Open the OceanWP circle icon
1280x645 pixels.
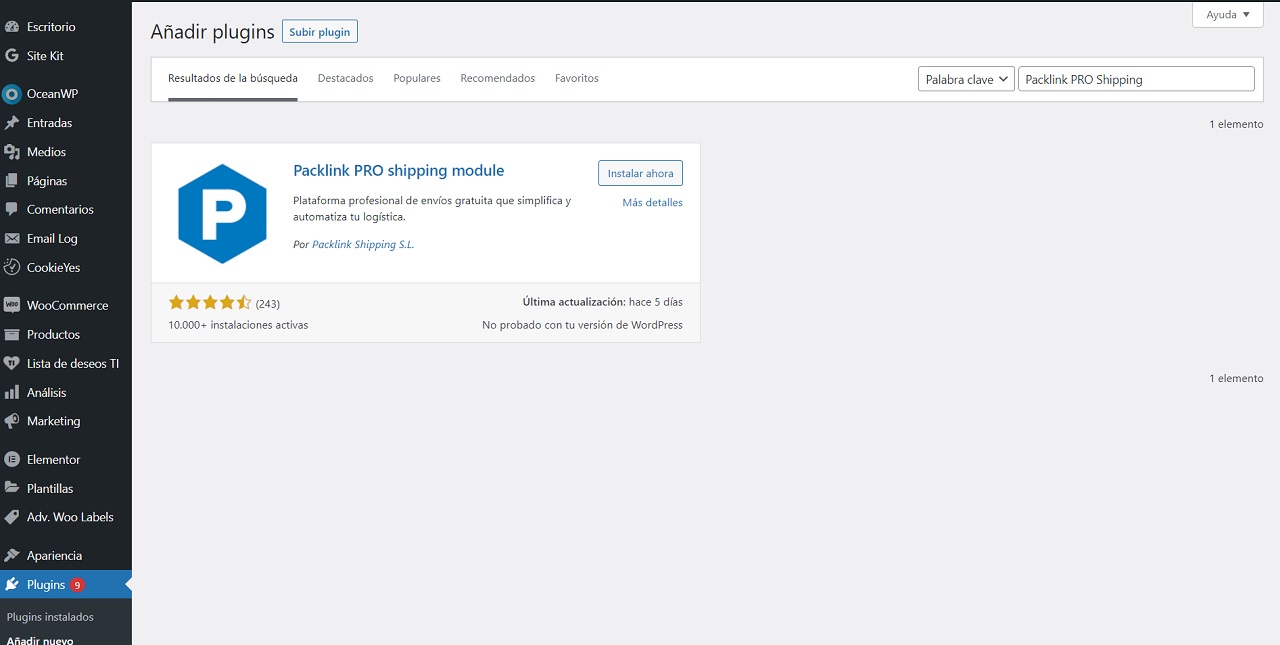(12, 94)
